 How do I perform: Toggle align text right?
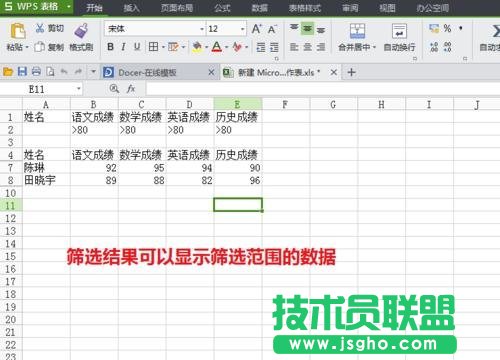(x=321, y=47)
